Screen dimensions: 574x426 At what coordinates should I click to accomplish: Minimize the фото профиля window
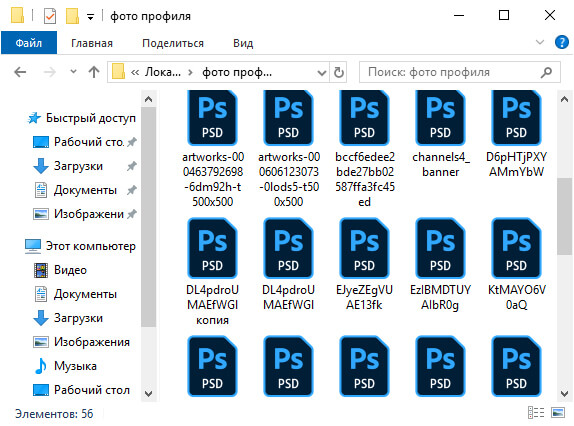(x=459, y=15)
